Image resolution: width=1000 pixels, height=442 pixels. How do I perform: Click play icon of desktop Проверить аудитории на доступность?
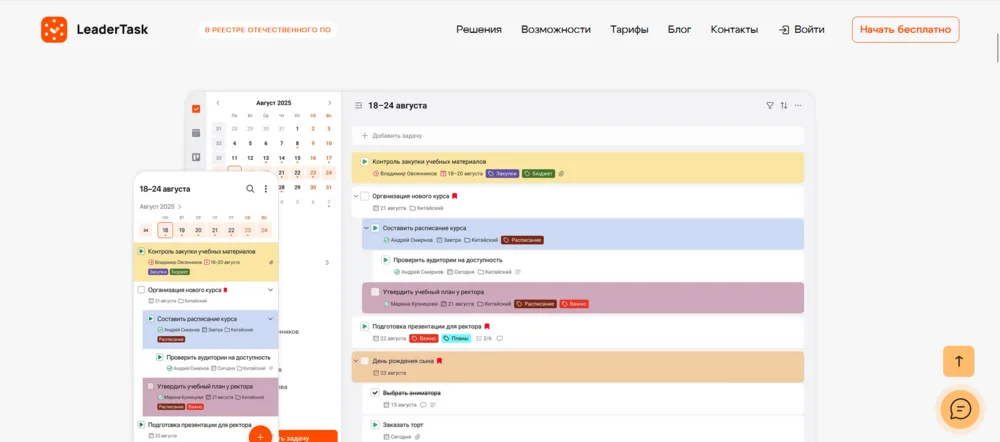[386, 260]
